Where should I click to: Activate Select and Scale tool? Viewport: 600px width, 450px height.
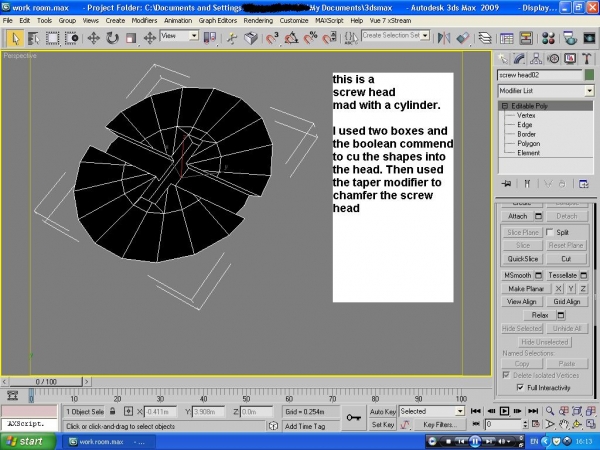131,38
